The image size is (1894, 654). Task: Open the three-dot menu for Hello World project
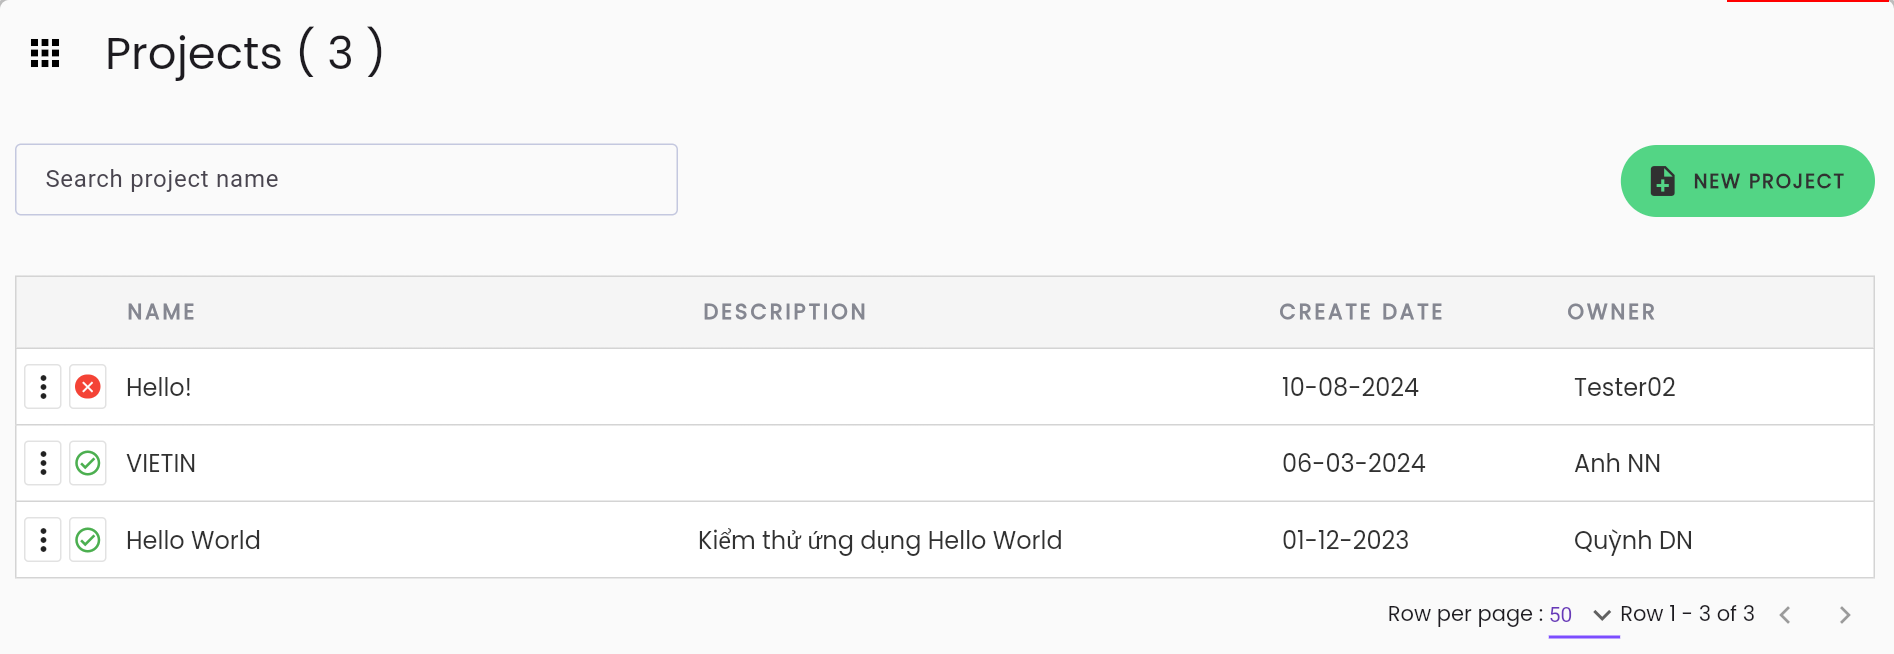43,540
